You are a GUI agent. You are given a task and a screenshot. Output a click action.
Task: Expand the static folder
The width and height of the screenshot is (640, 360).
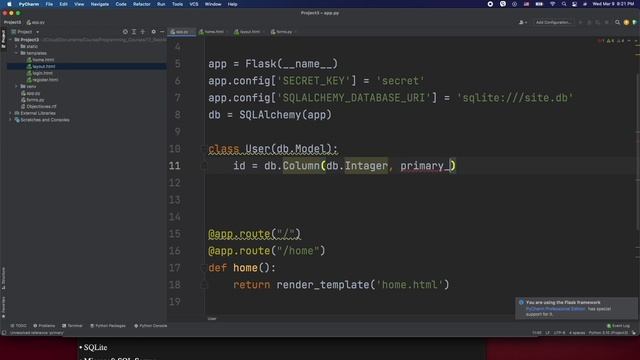pos(16,47)
